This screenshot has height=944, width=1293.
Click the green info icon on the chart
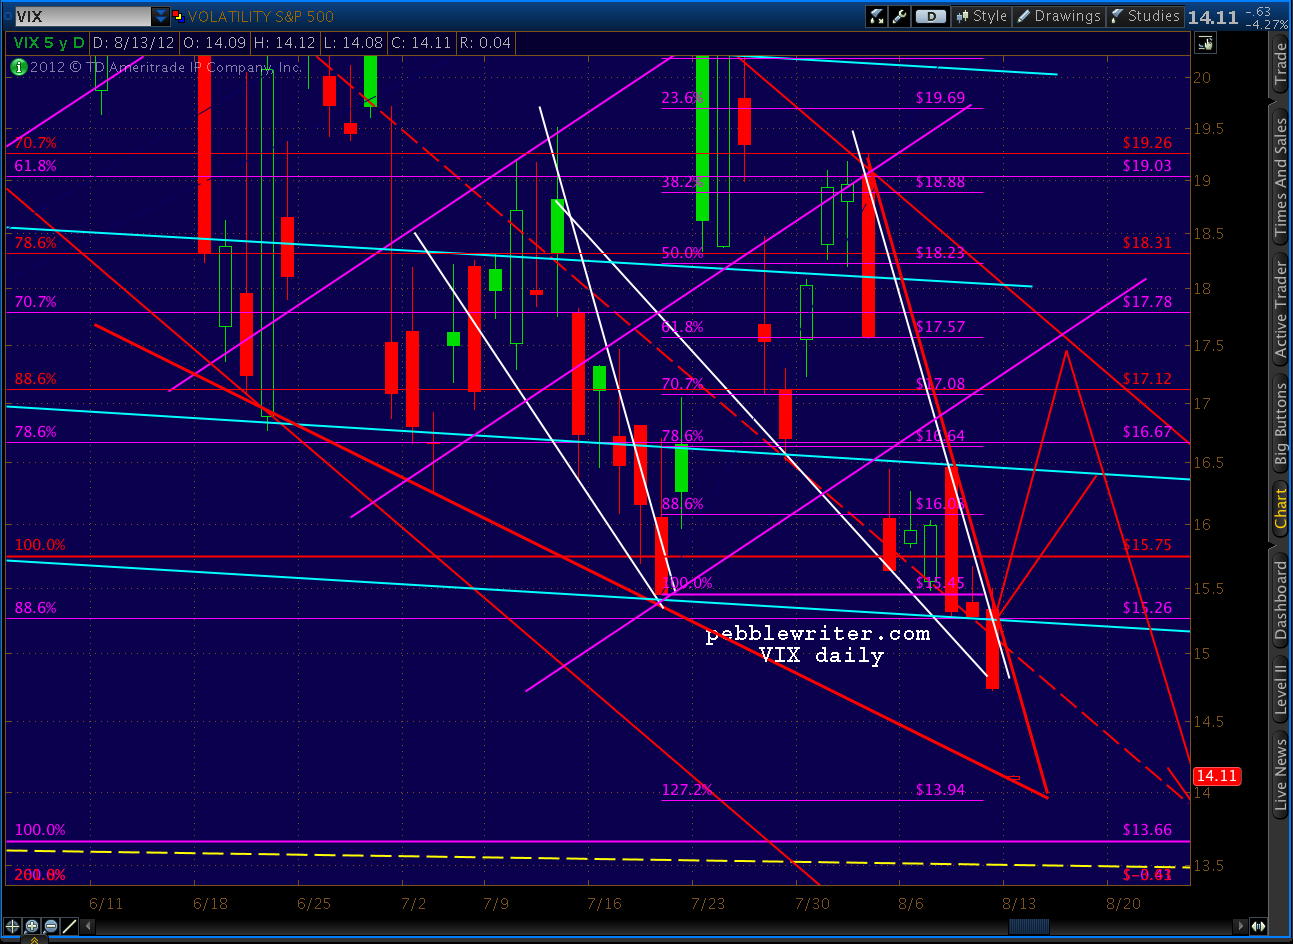click(18, 67)
